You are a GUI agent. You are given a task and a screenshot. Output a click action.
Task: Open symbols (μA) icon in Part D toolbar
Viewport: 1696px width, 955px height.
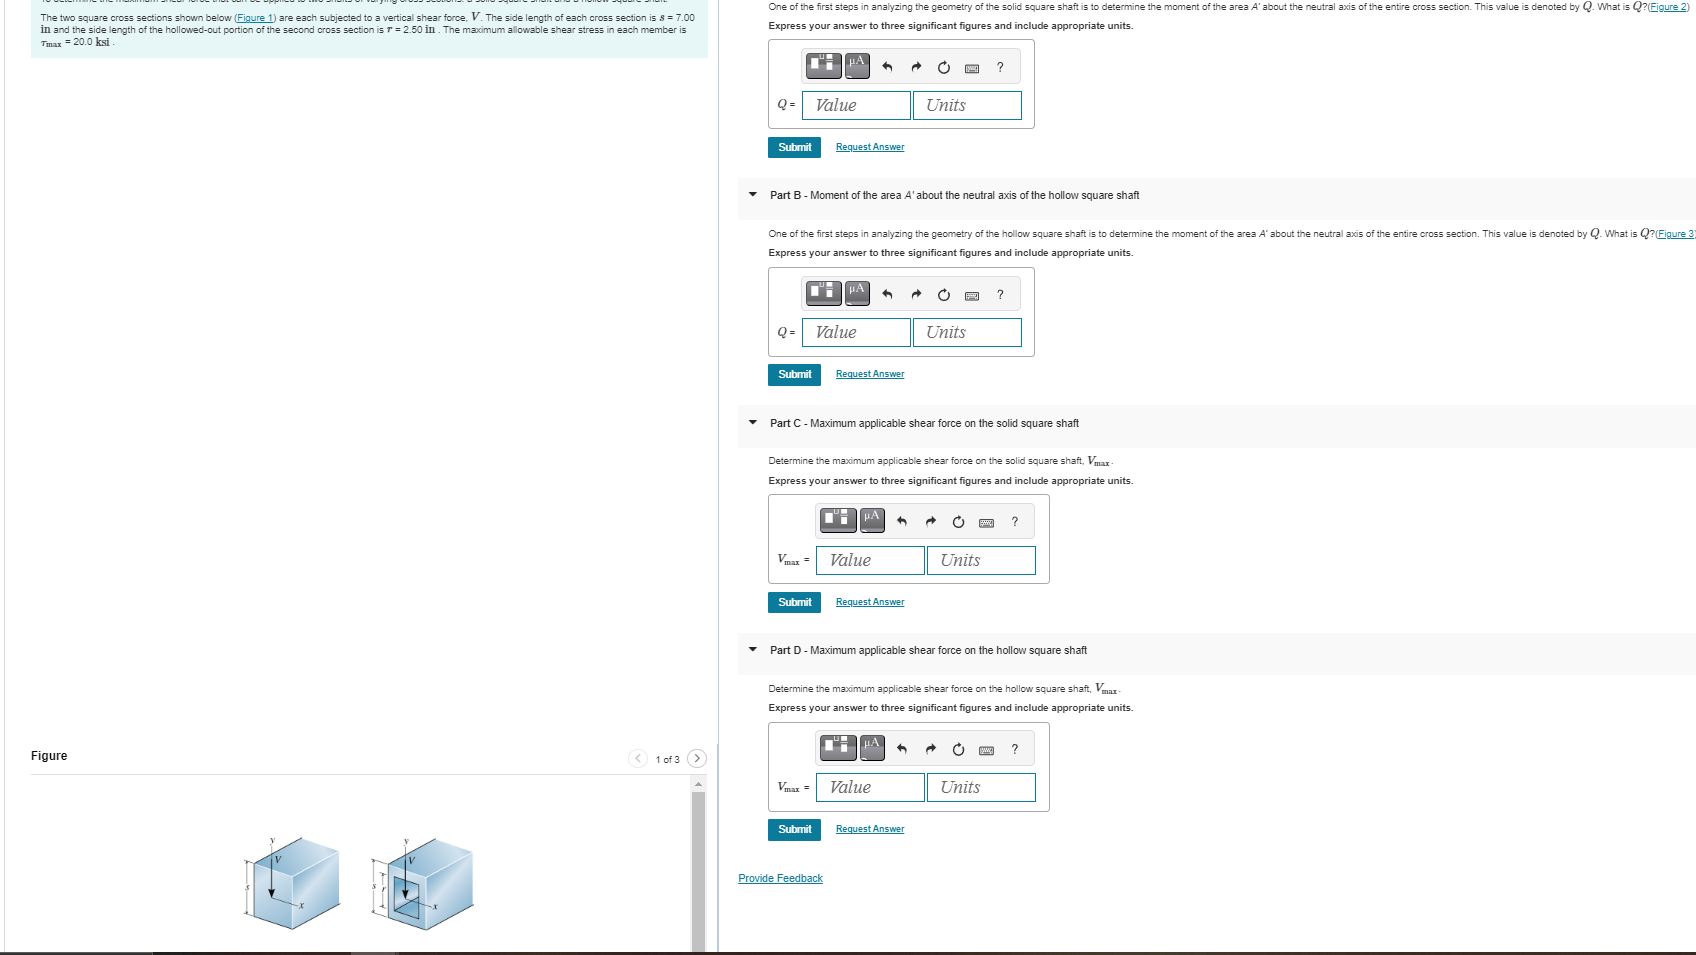[x=872, y=747]
